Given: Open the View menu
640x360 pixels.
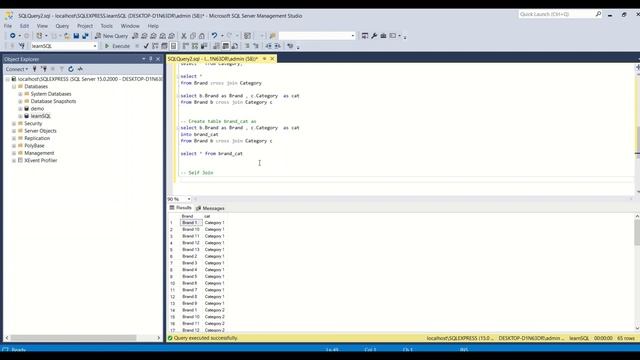Looking at the screenshot, I should [x=42, y=26].
